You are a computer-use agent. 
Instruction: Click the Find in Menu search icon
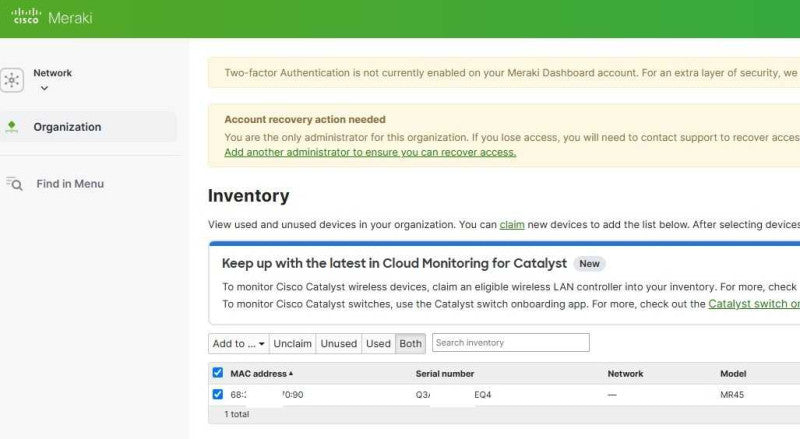[x=14, y=184]
